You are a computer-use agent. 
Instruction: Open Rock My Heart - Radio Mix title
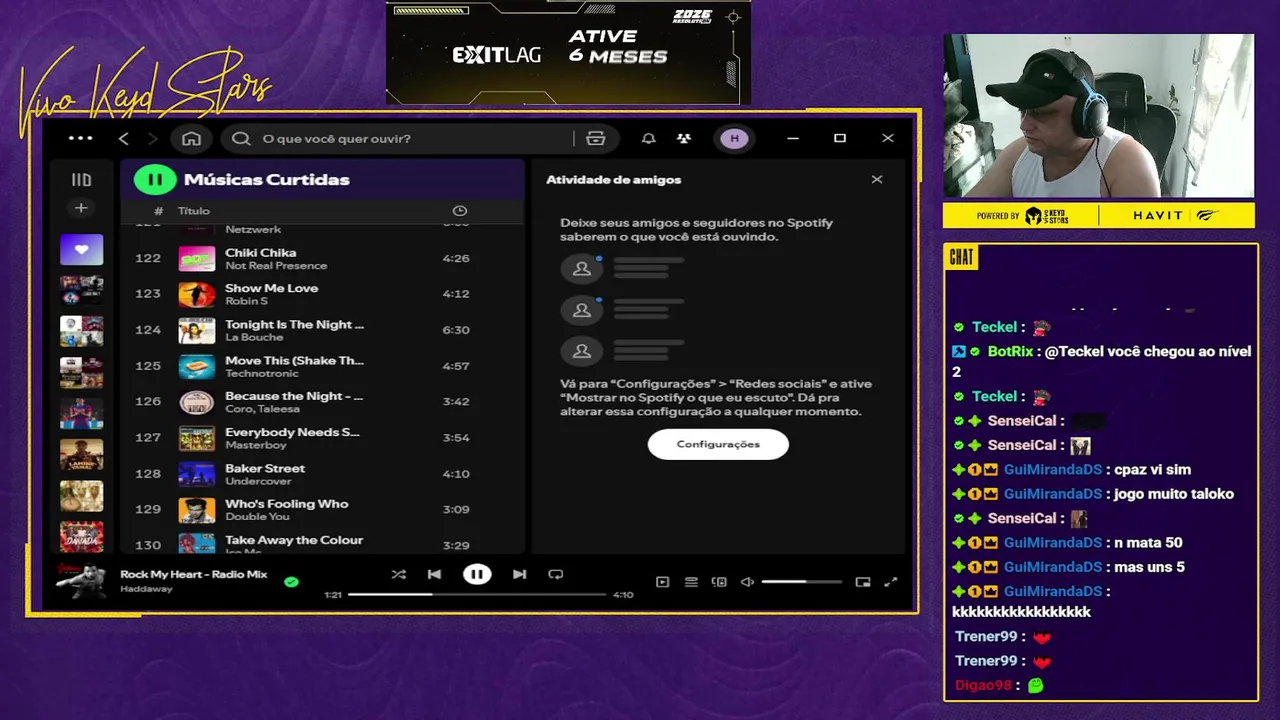click(x=193, y=574)
